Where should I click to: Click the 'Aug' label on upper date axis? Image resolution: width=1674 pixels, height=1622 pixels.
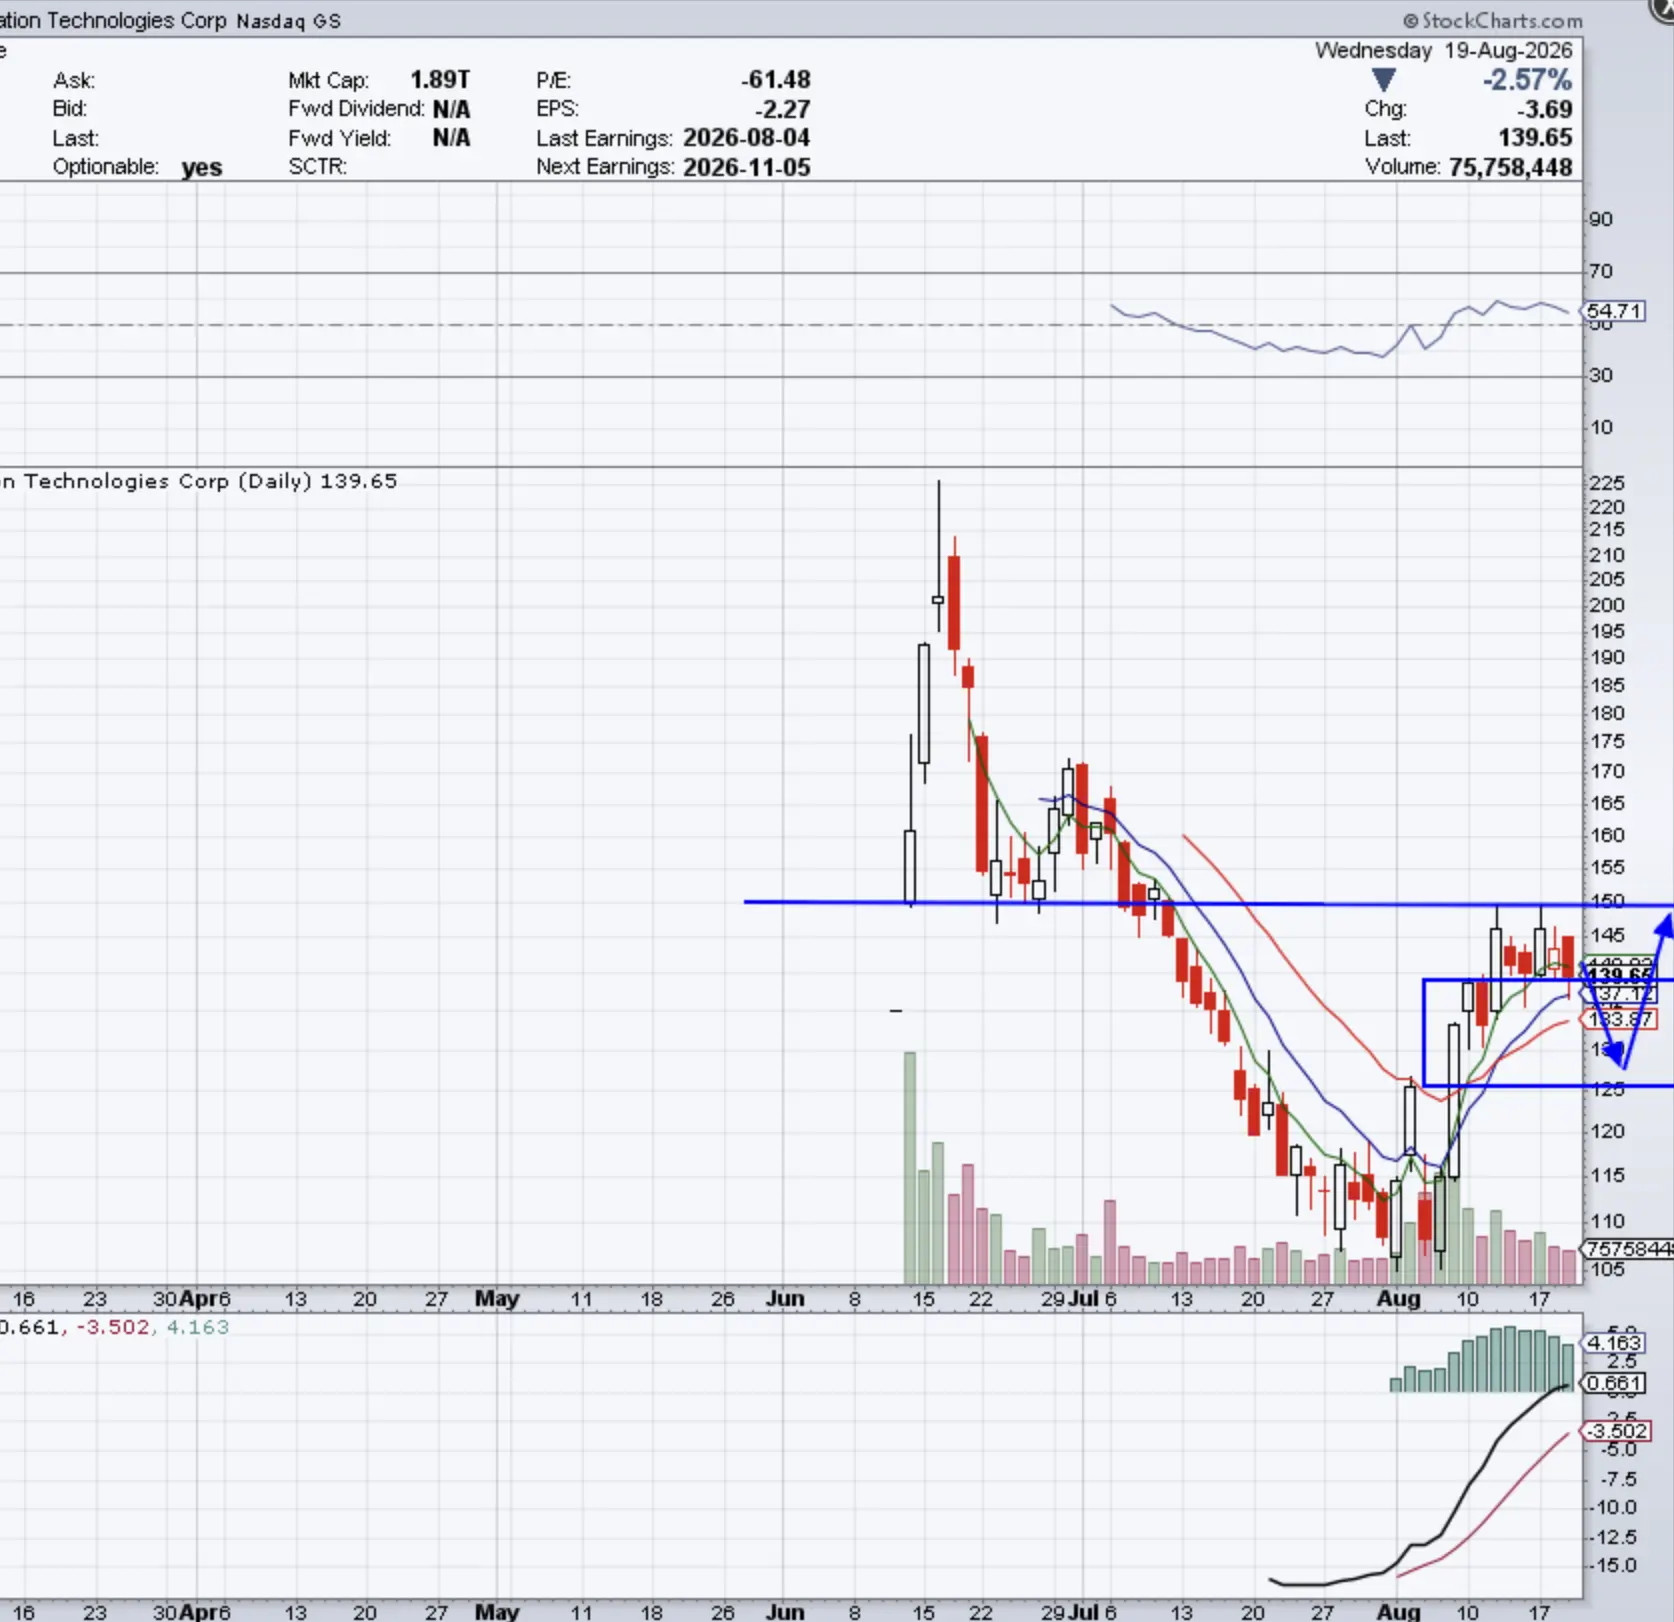1398,1299
